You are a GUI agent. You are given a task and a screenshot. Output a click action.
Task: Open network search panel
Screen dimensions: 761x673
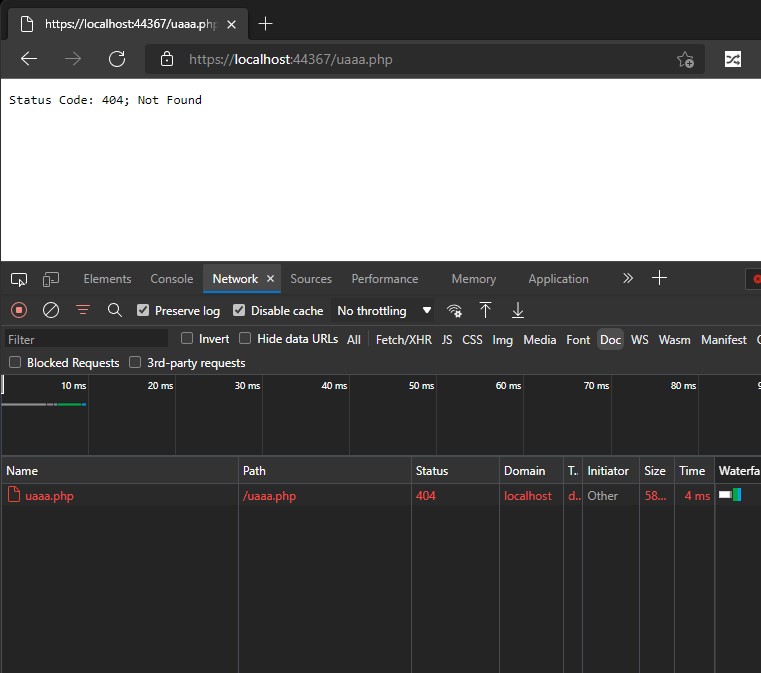(x=115, y=310)
